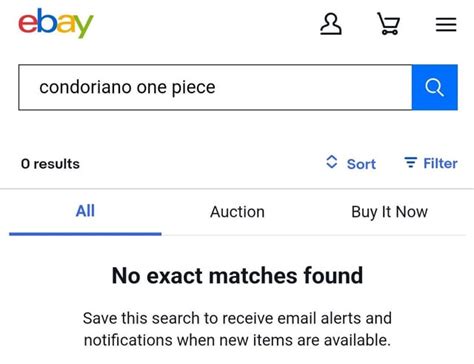Select the All tab
This screenshot has width=474, height=364.
click(85, 211)
